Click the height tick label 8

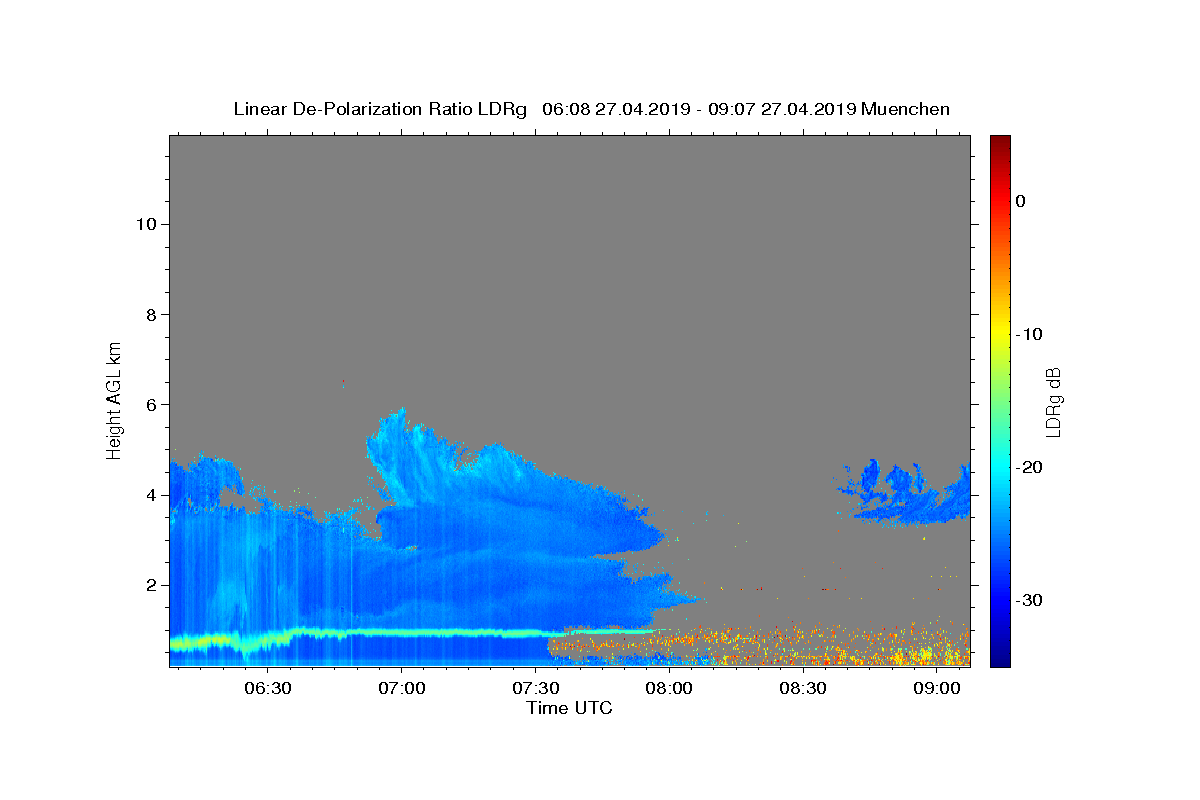[x=154, y=315]
